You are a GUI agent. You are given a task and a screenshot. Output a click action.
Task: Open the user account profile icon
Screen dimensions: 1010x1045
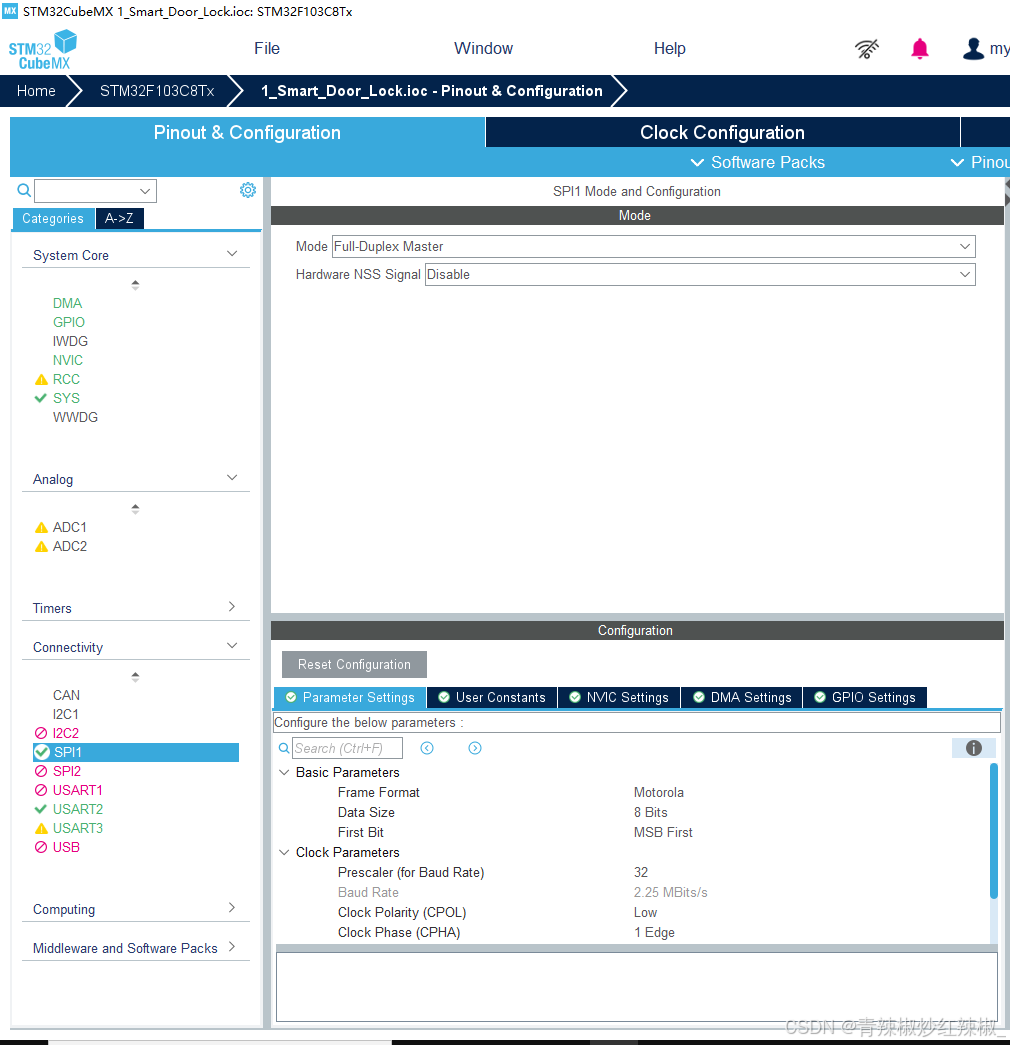pos(973,49)
